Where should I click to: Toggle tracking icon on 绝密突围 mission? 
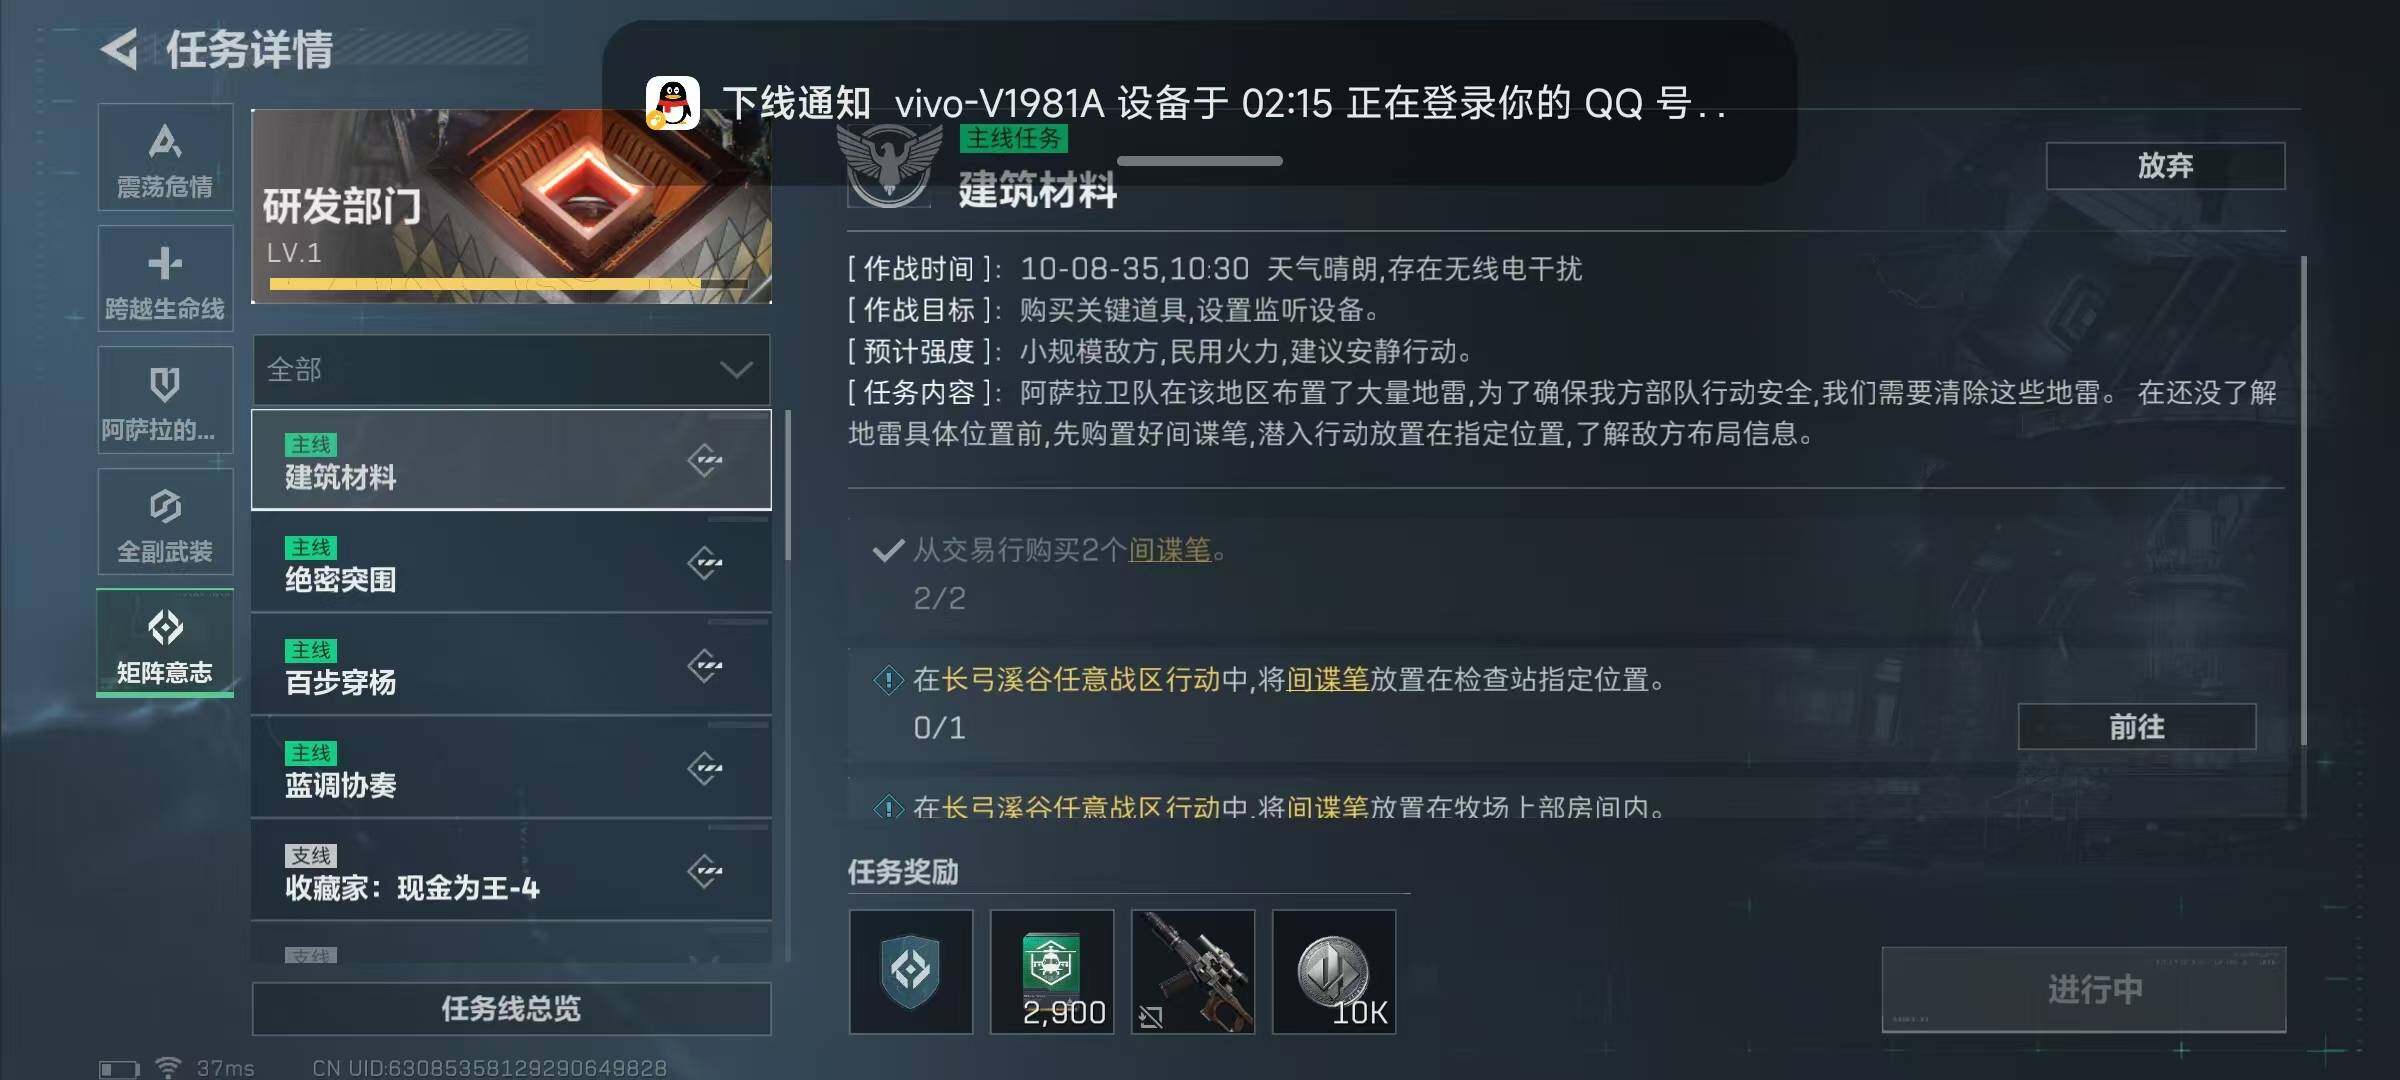[705, 563]
